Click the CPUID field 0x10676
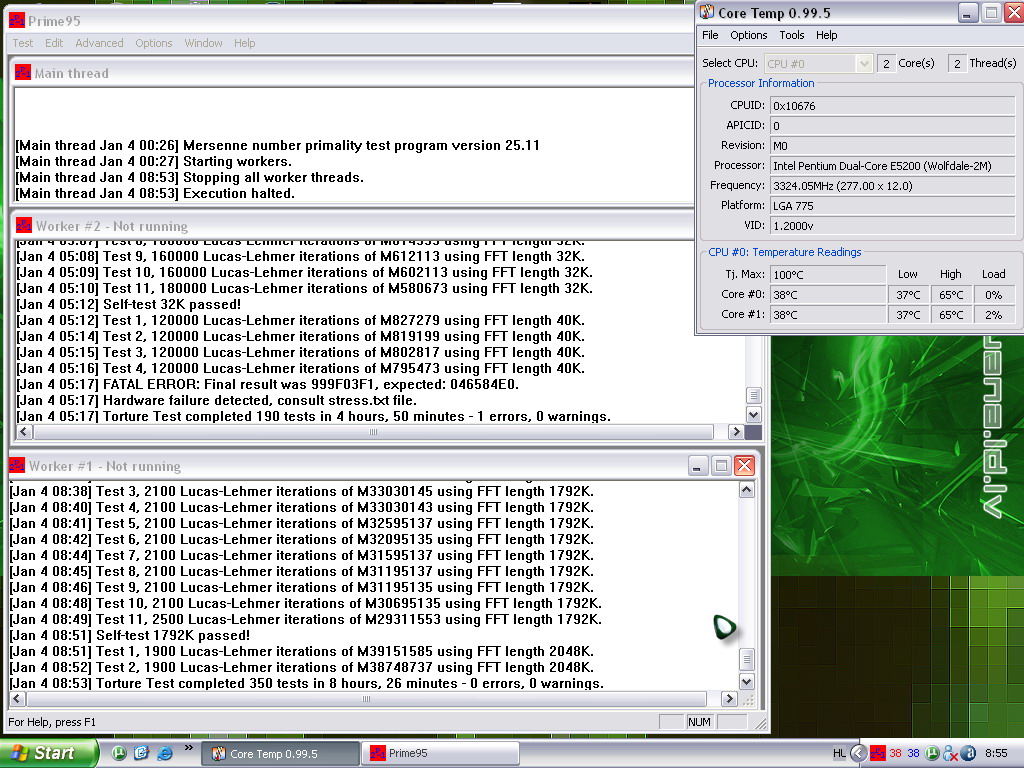Viewport: 1024px width, 768px height. pyautogui.click(x=892, y=106)
